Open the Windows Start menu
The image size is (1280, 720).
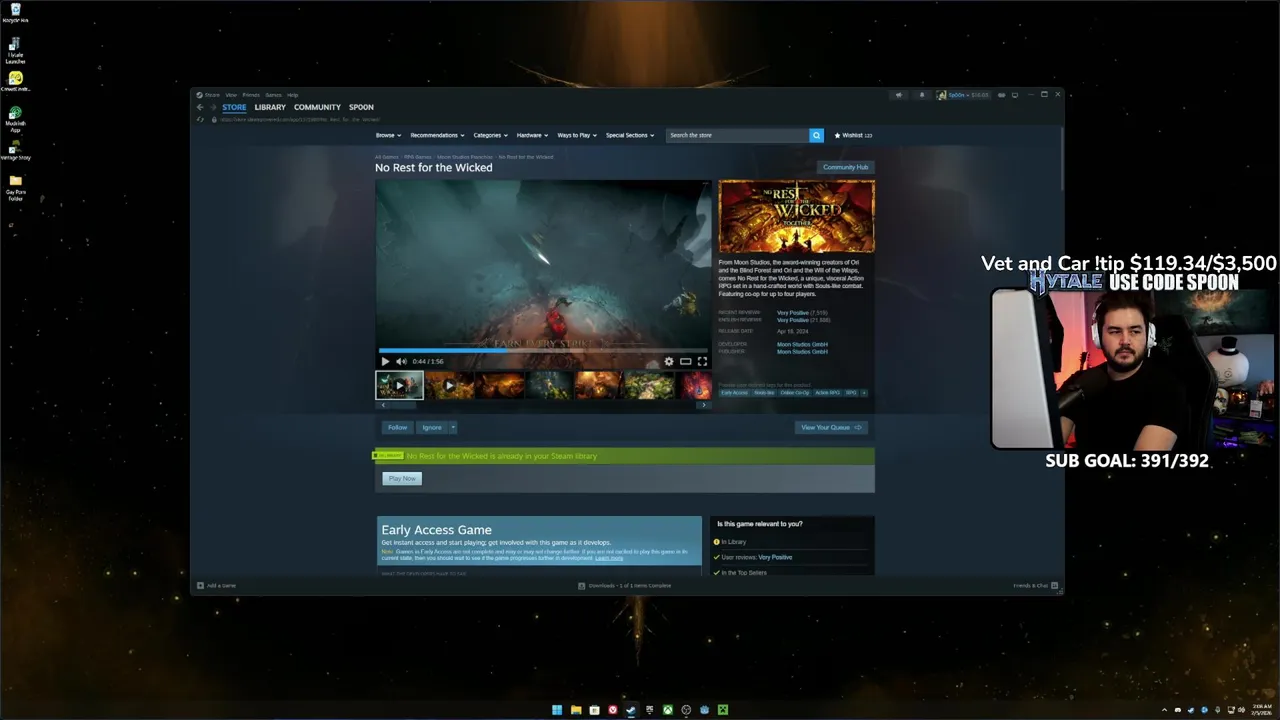[557, 710]
